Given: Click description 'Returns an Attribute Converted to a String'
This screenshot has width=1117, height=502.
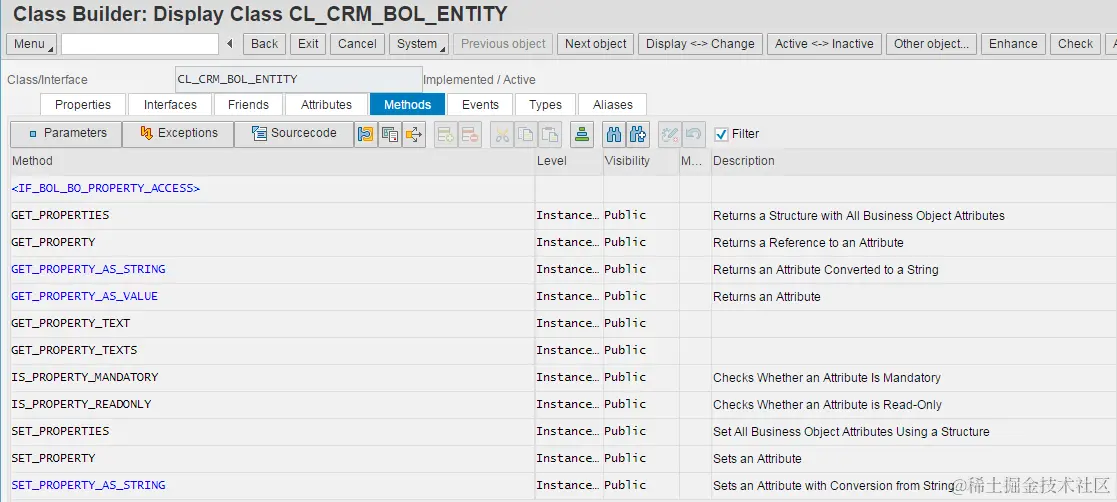Looking at the screenshot, I should pyautogui.click(x=826, y=270).
